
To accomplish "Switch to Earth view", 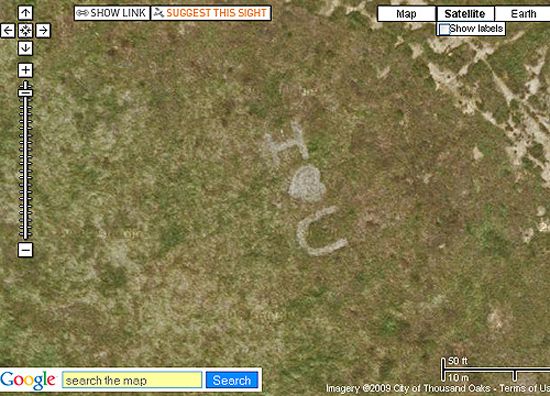I will [x=523, y=14].
